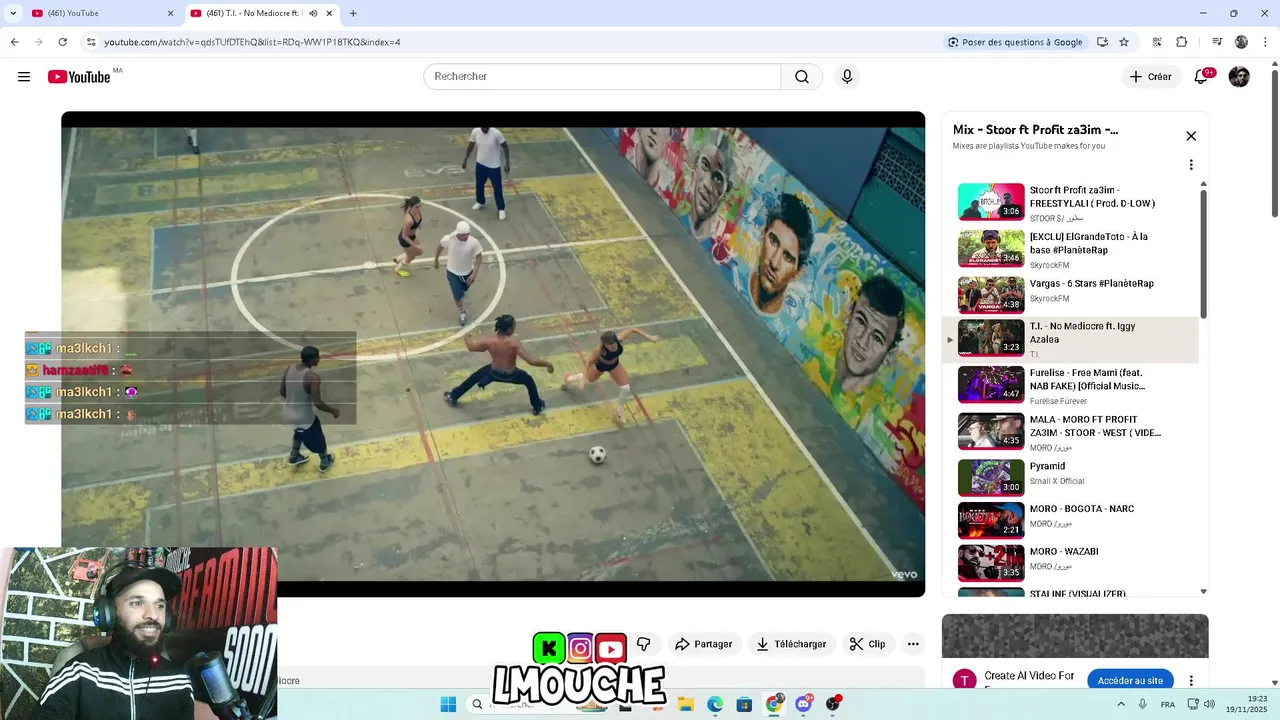Close the Mix playlist panel
The width and height of the screenshot is (1280, 720).
pos(1191,136)
